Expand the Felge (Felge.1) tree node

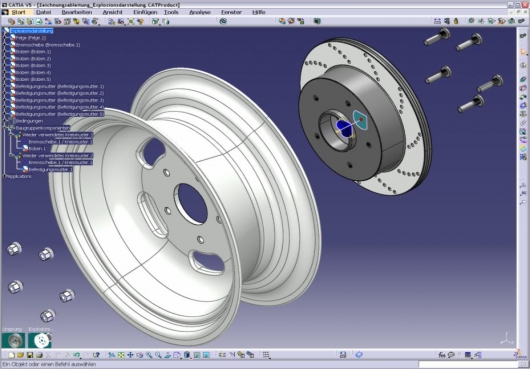pos(5,38)
